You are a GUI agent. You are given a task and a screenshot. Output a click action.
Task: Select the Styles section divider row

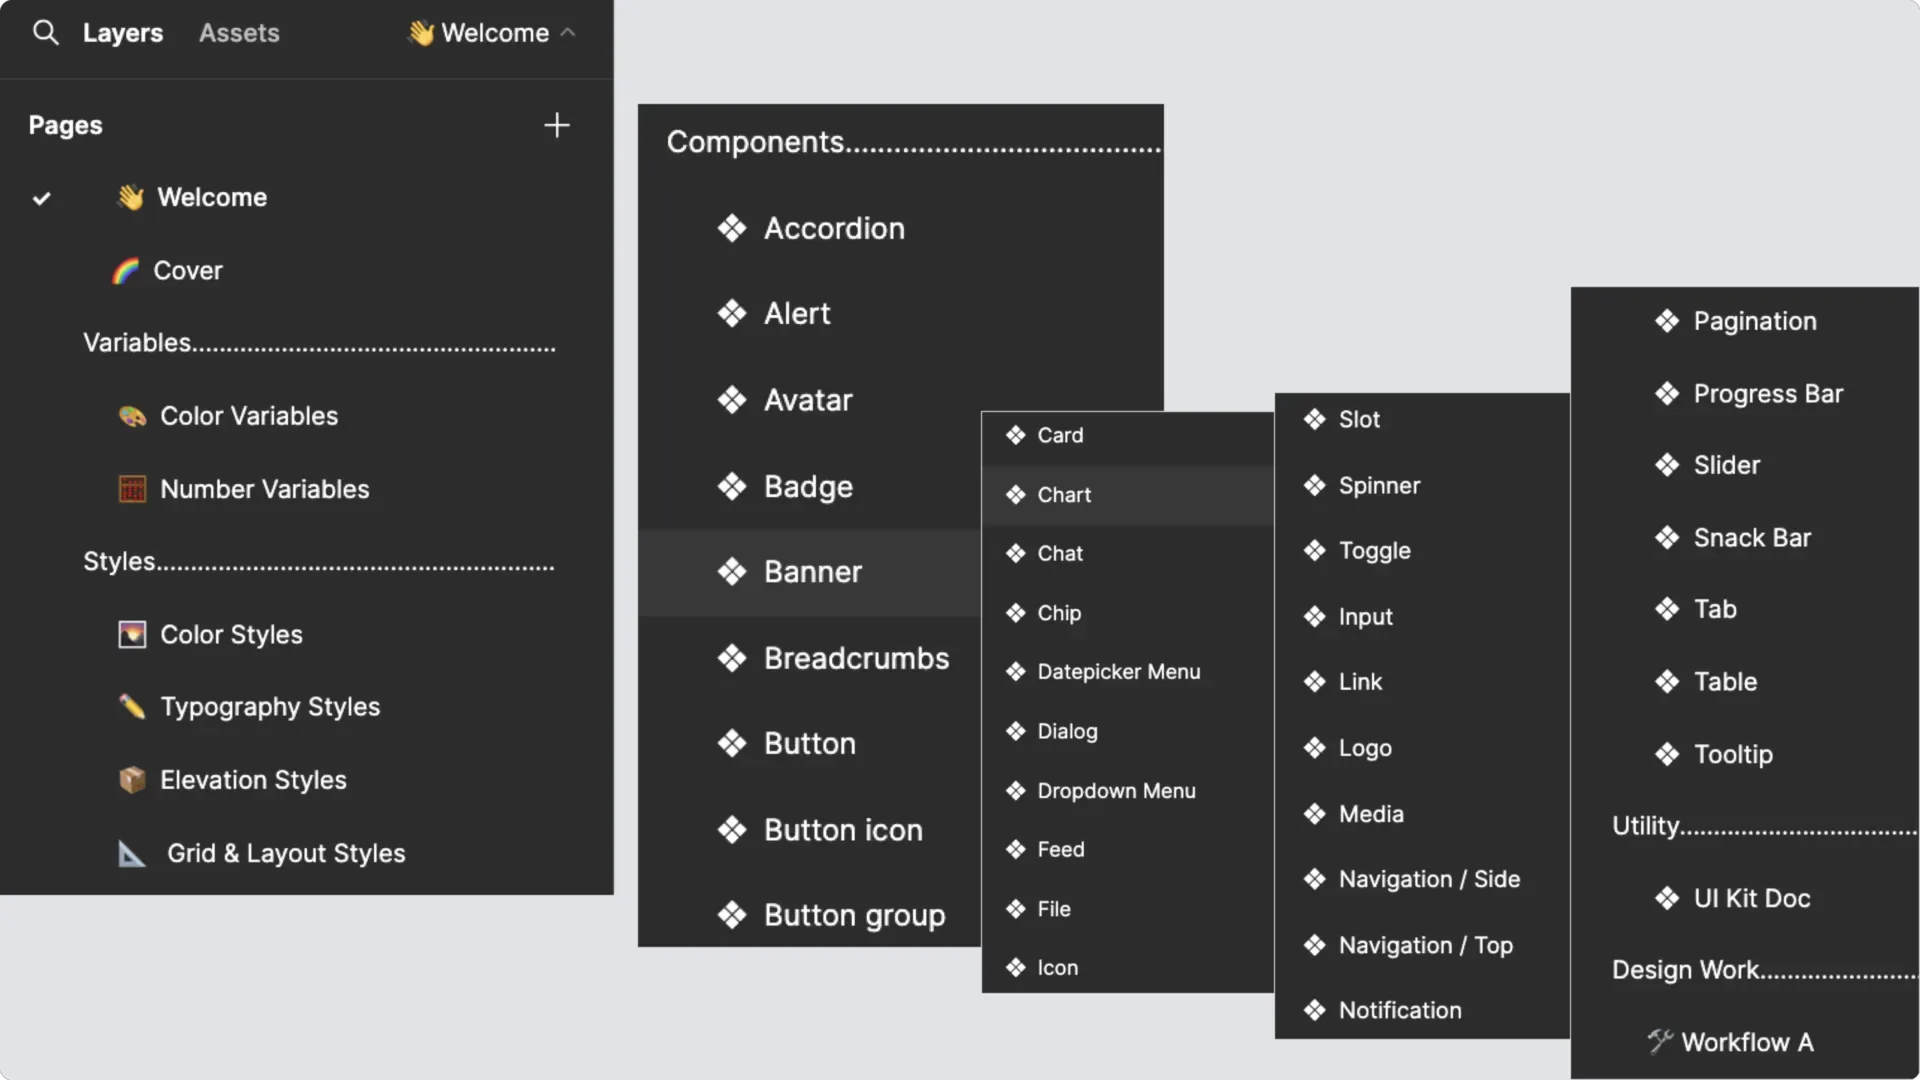coord(319,561)
